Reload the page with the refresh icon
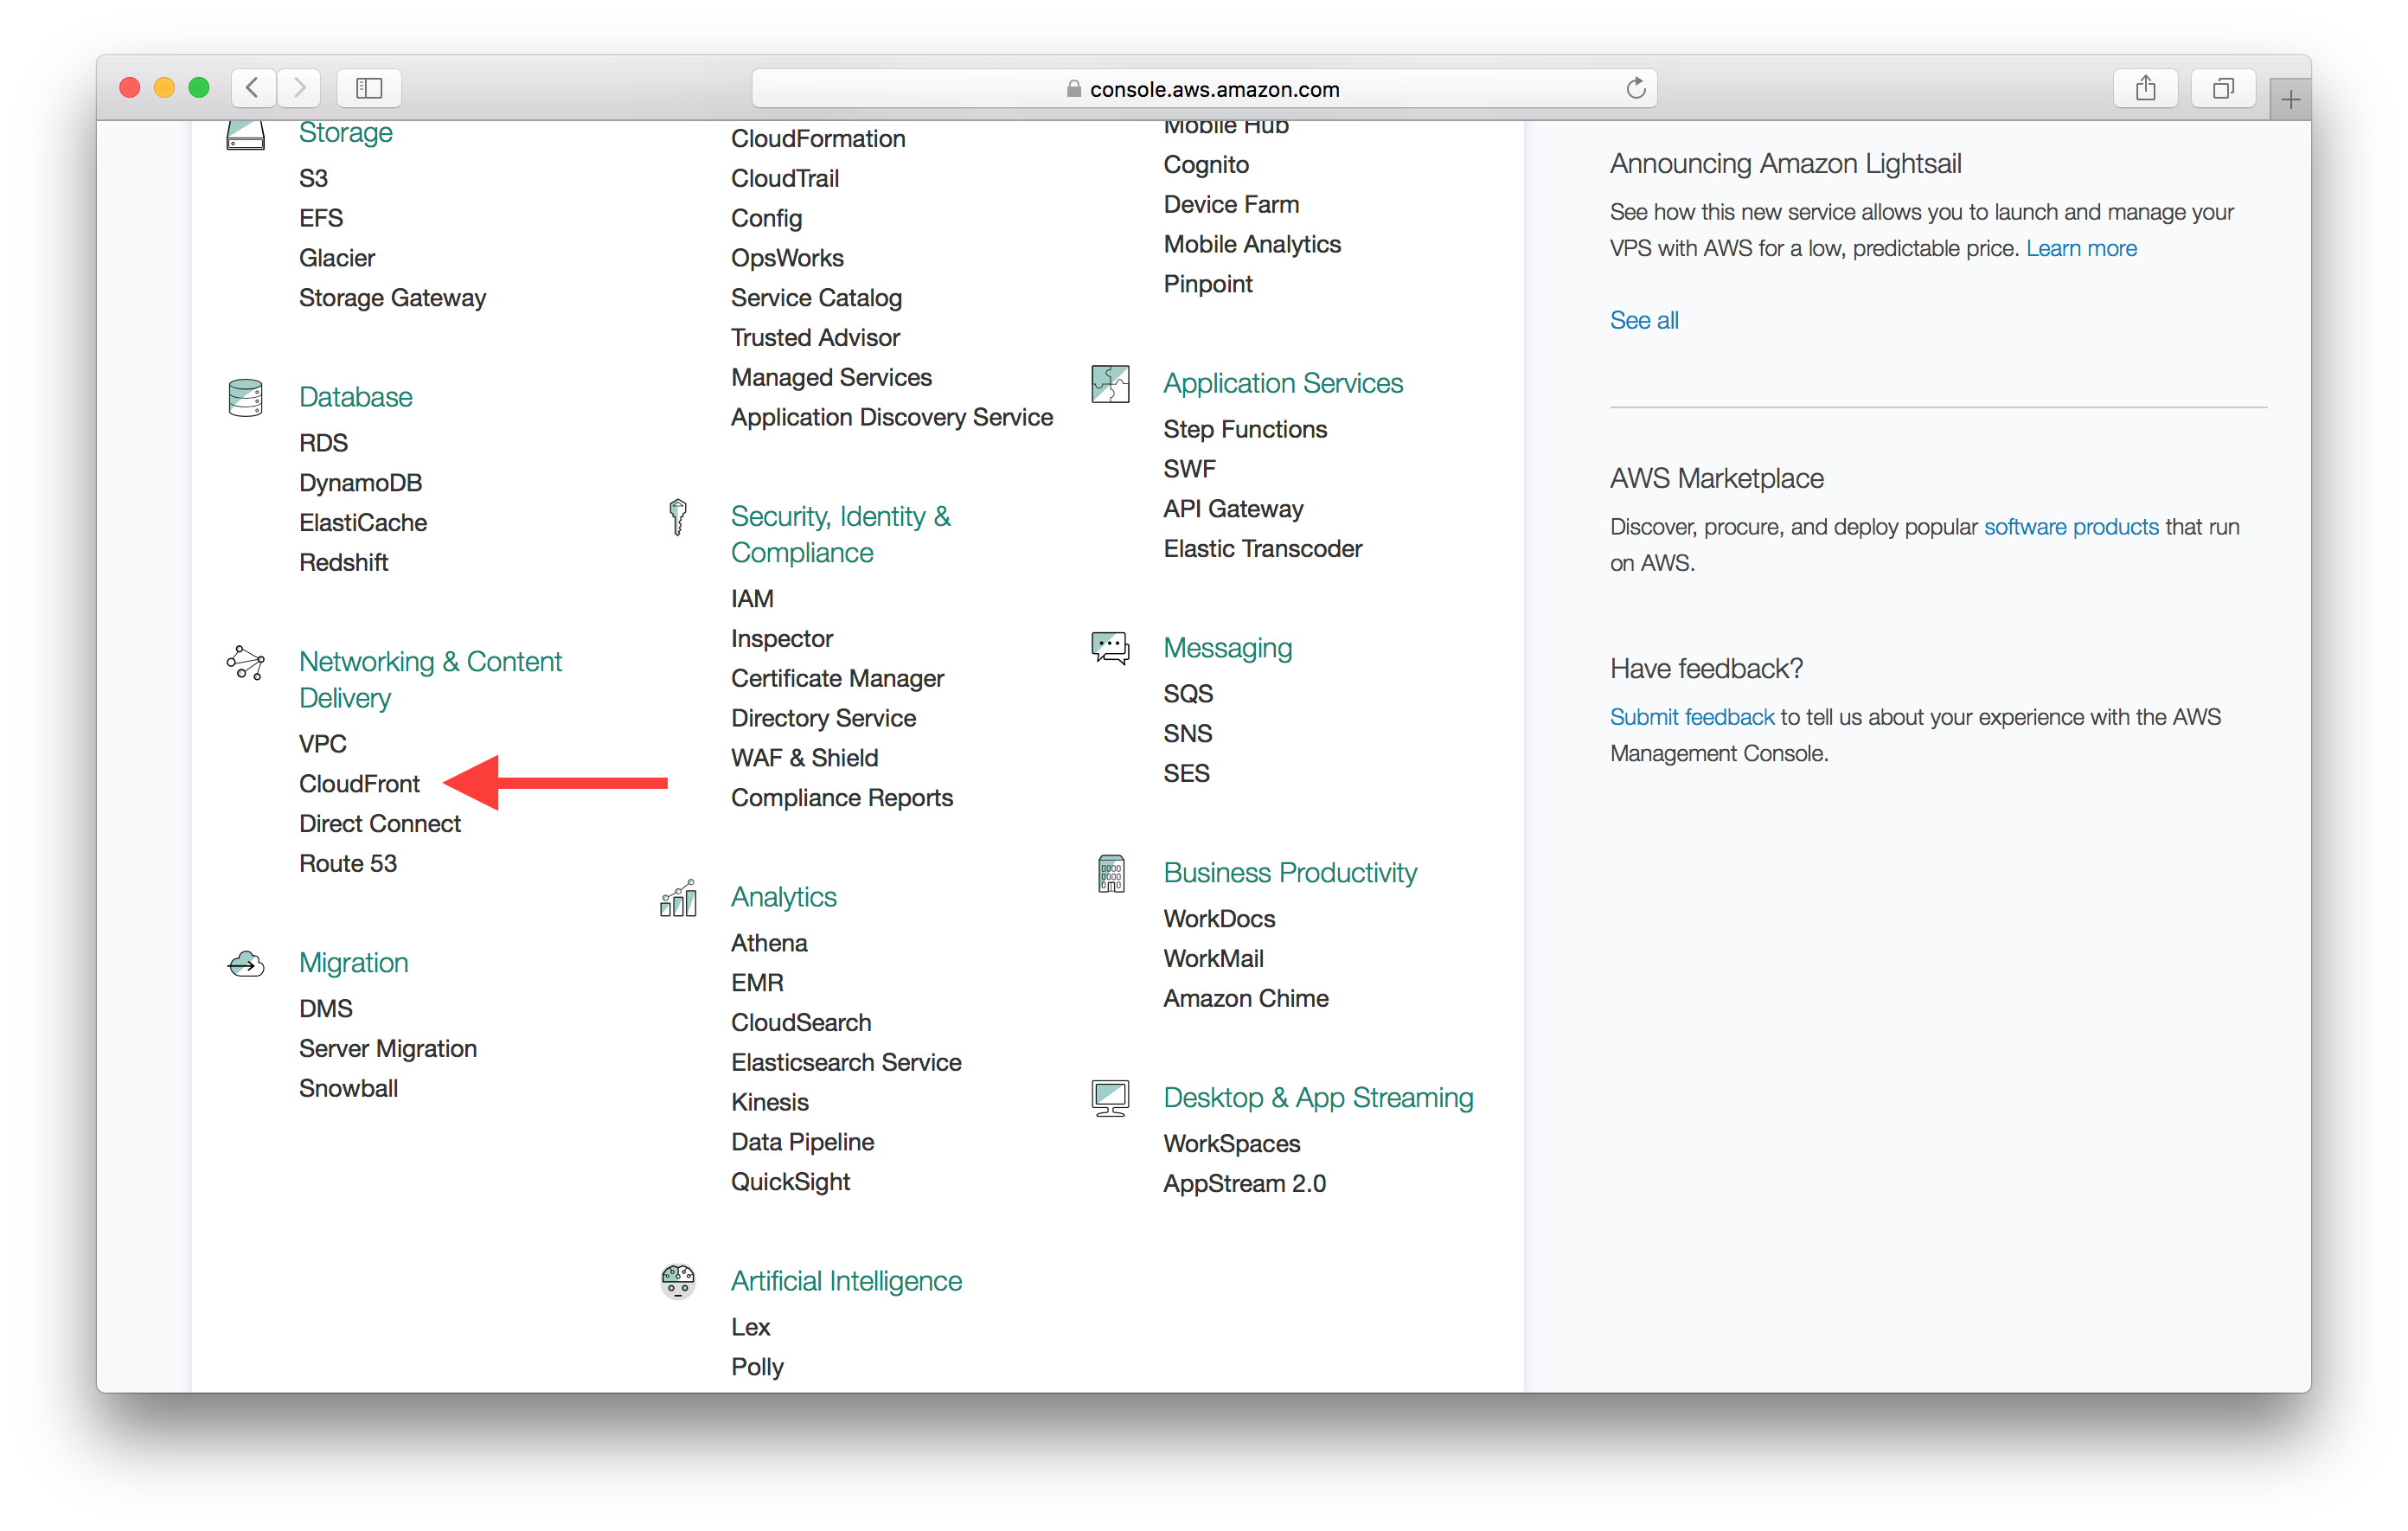Image resolution: width=2408 pixels, height=1531 pixels. click(x=1635, y=88)
